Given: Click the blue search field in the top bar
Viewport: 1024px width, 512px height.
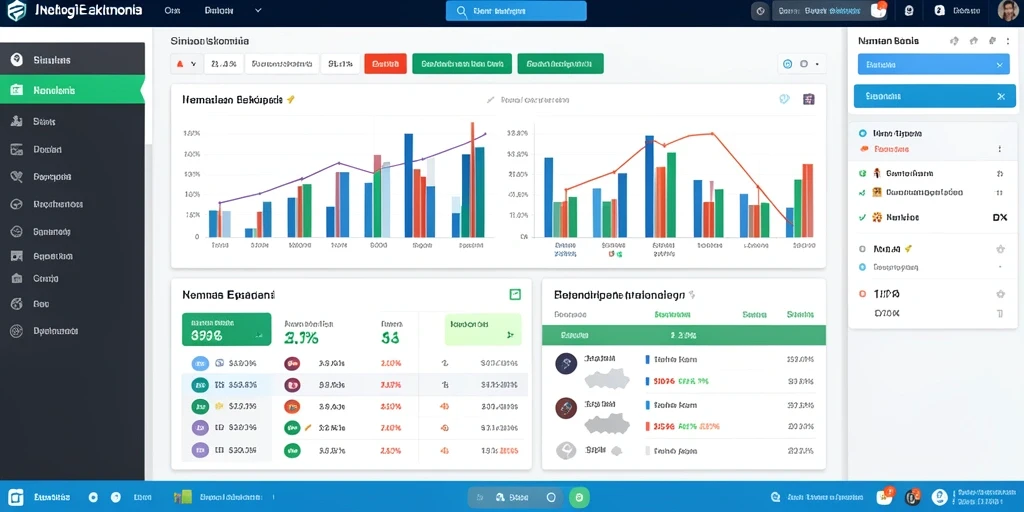Looking at the screenshot, I should point(516,11).
